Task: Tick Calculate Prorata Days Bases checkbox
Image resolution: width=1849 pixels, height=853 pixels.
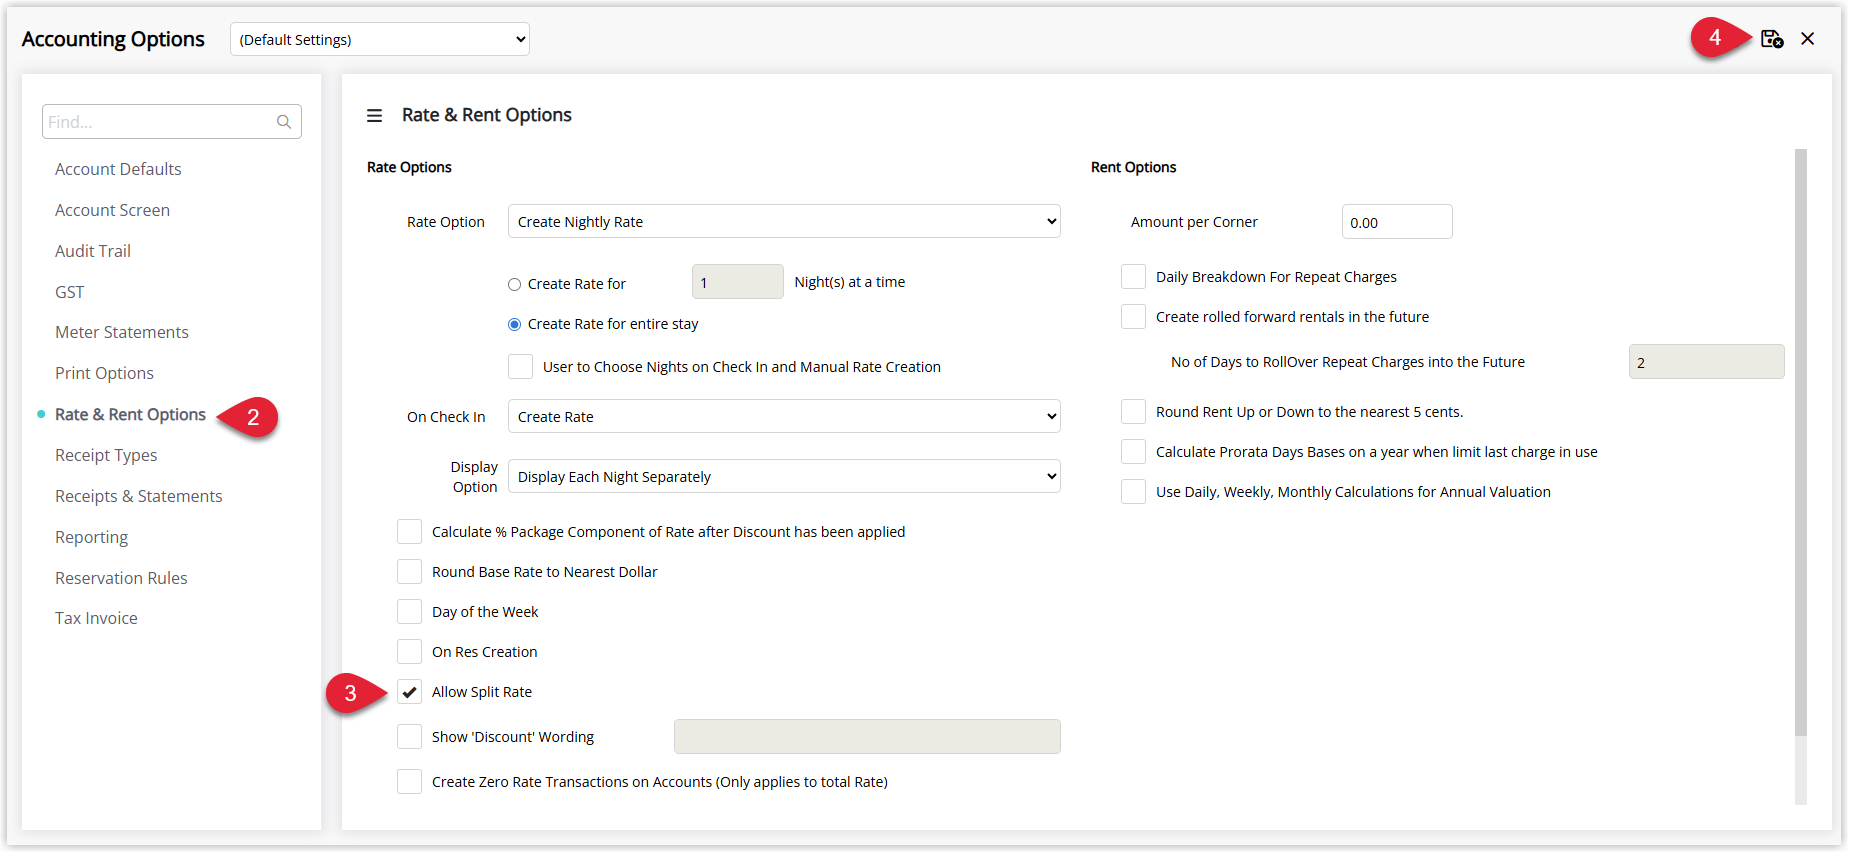Action: pyautogui.click(x=1133, y=452)
